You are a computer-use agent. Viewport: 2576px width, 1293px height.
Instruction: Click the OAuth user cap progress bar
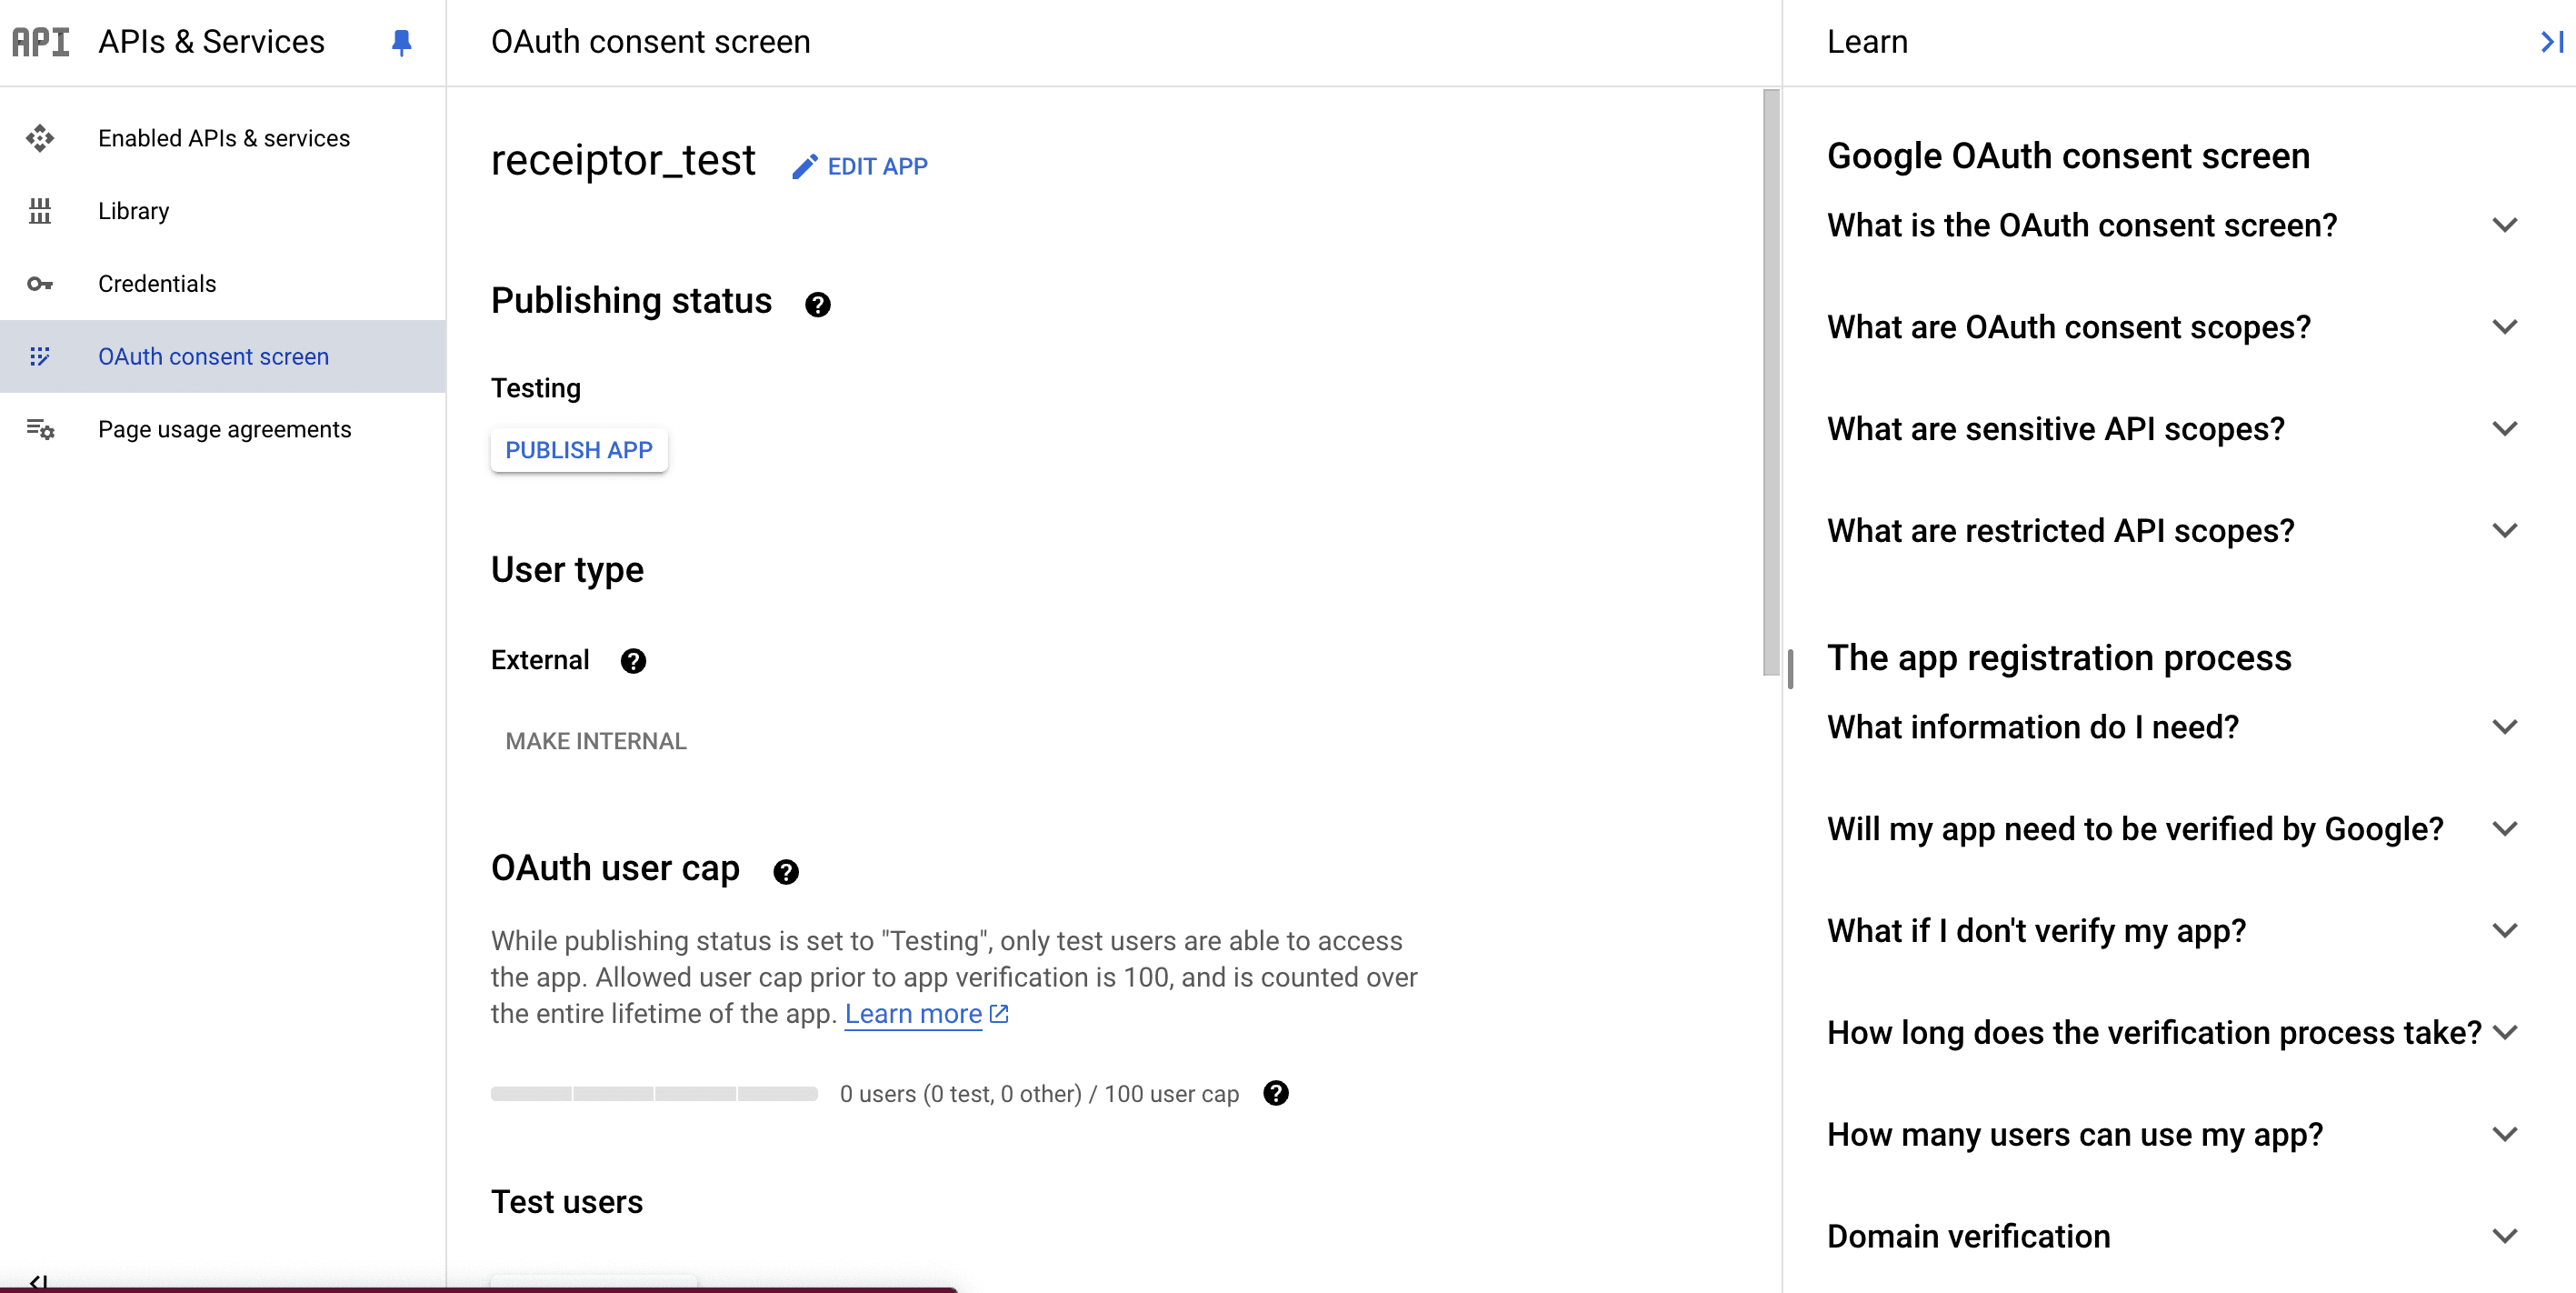coord(654,1094)
